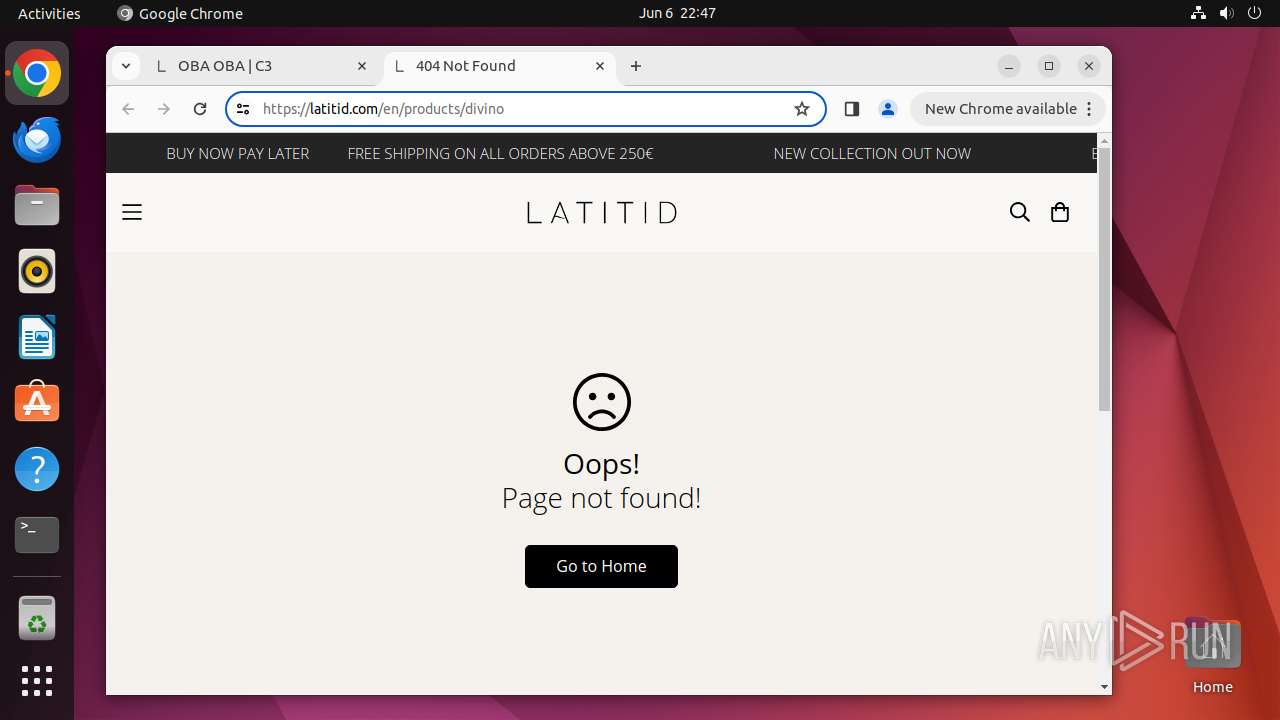Close the OBA OBA | C3 tab
Image resolution: width=1280 pixels, height=720 pixels.
[362, 66]
